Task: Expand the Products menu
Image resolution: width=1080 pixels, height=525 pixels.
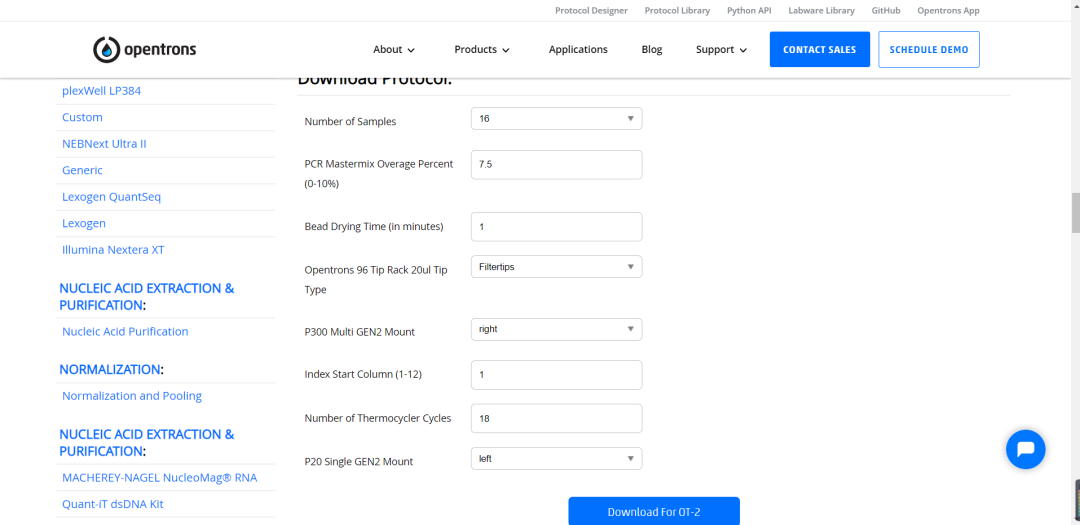Action: [481, 50]
